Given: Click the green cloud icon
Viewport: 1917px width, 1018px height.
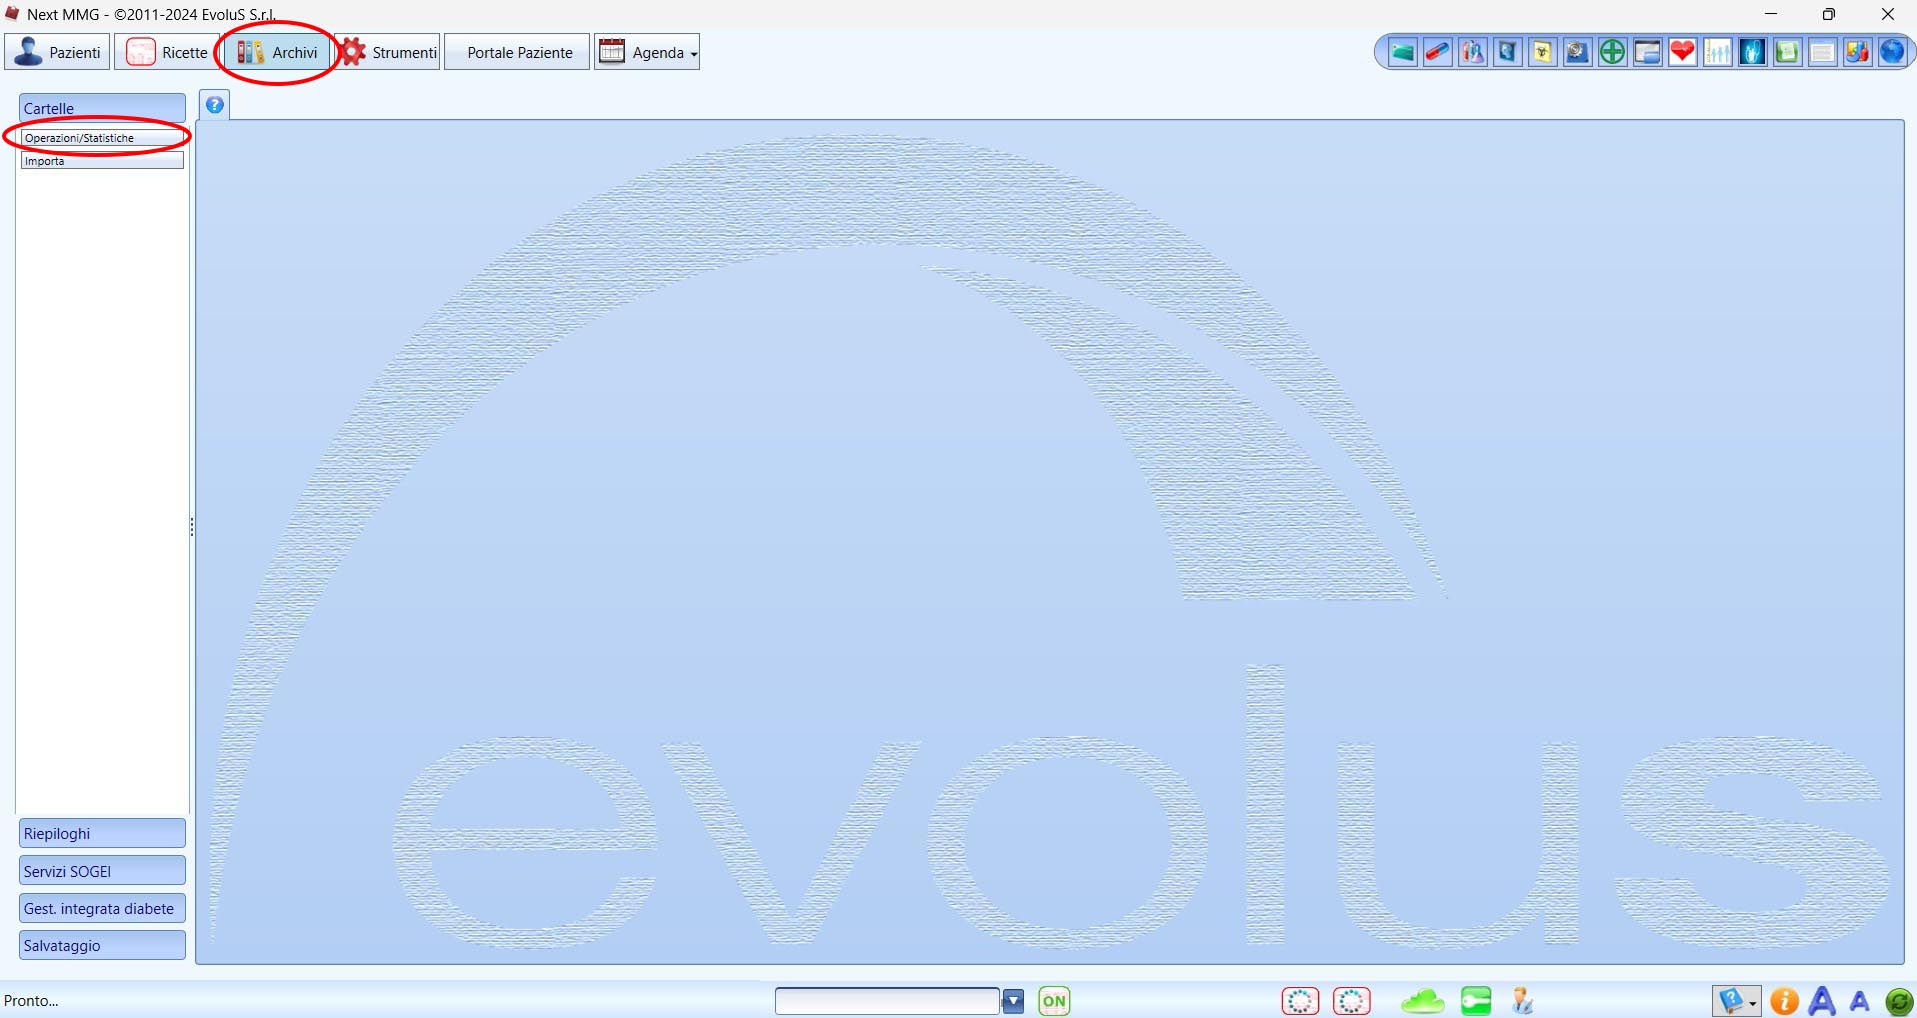Looking at the screenshot, I should [1422, 1001].
